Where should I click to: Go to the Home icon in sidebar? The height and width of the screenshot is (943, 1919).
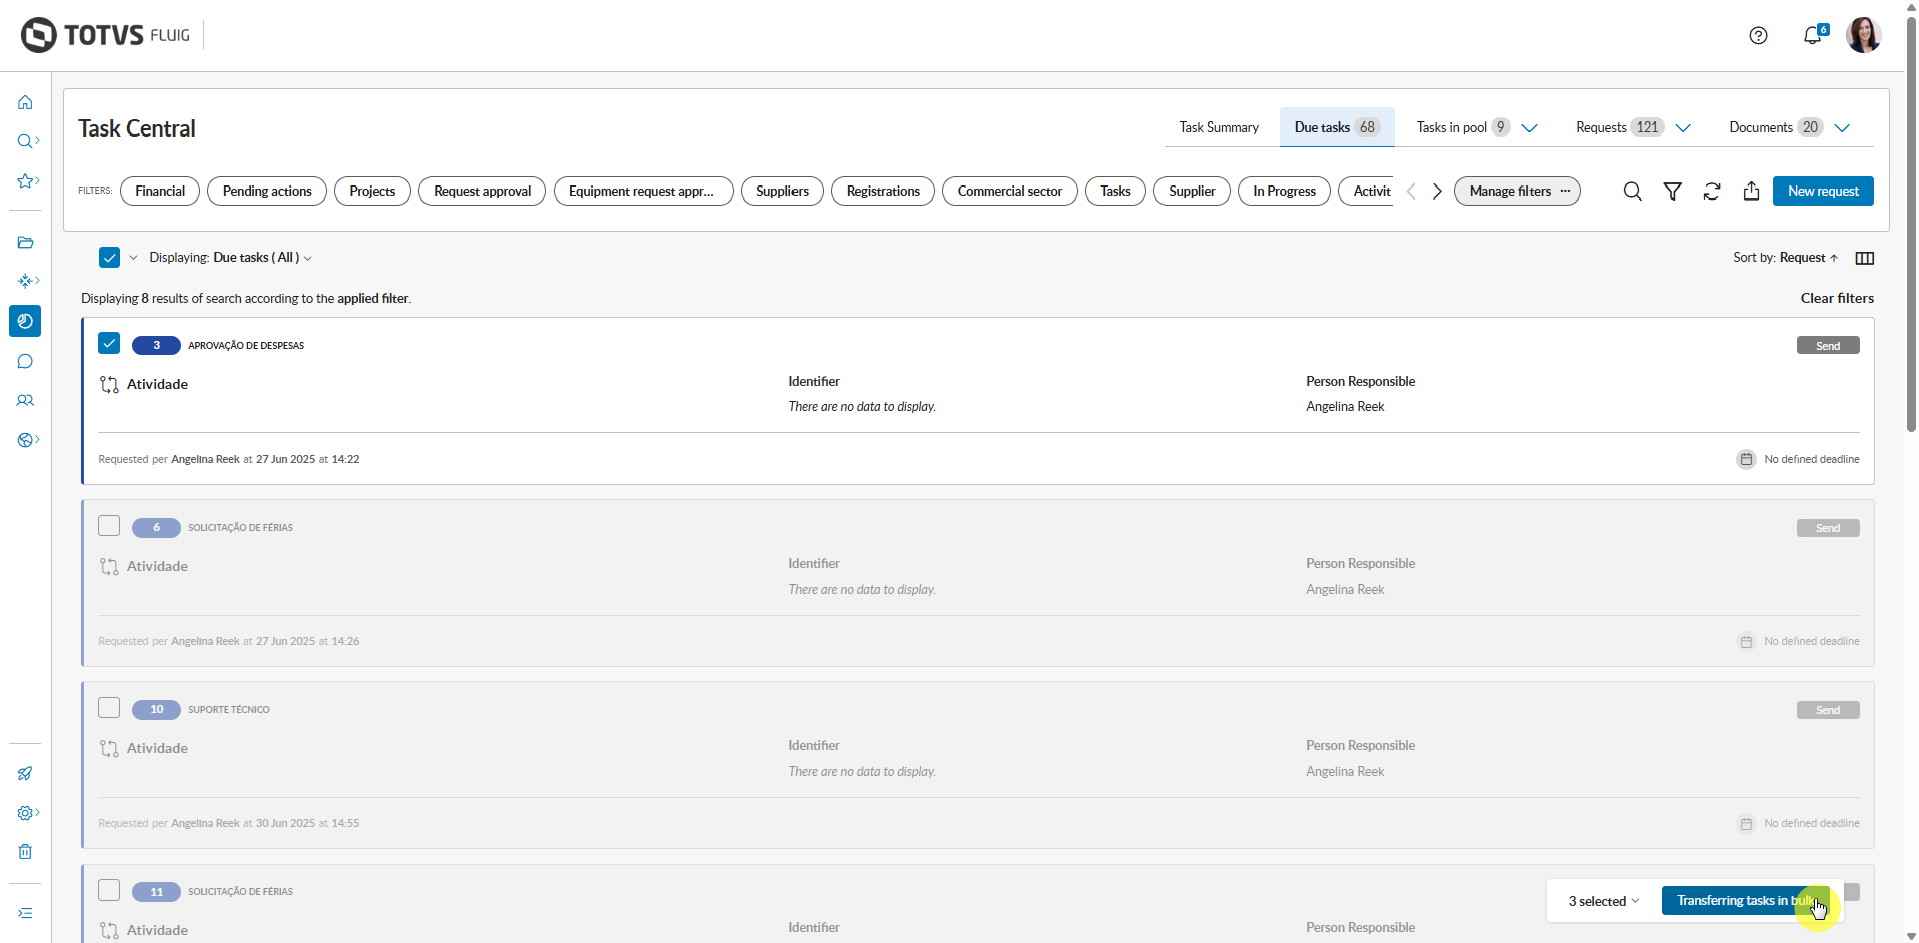25,102
